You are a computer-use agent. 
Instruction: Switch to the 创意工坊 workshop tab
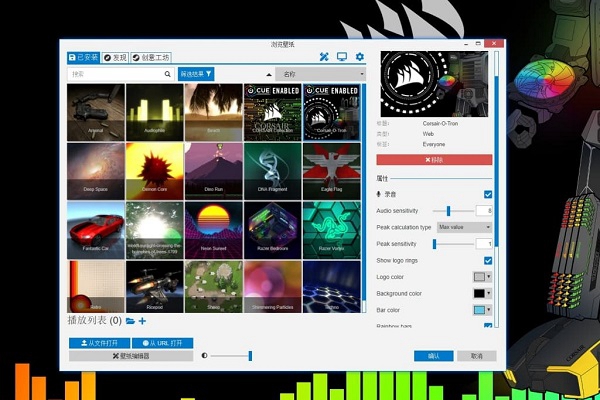pyautogui.click(x=152, y=57)
